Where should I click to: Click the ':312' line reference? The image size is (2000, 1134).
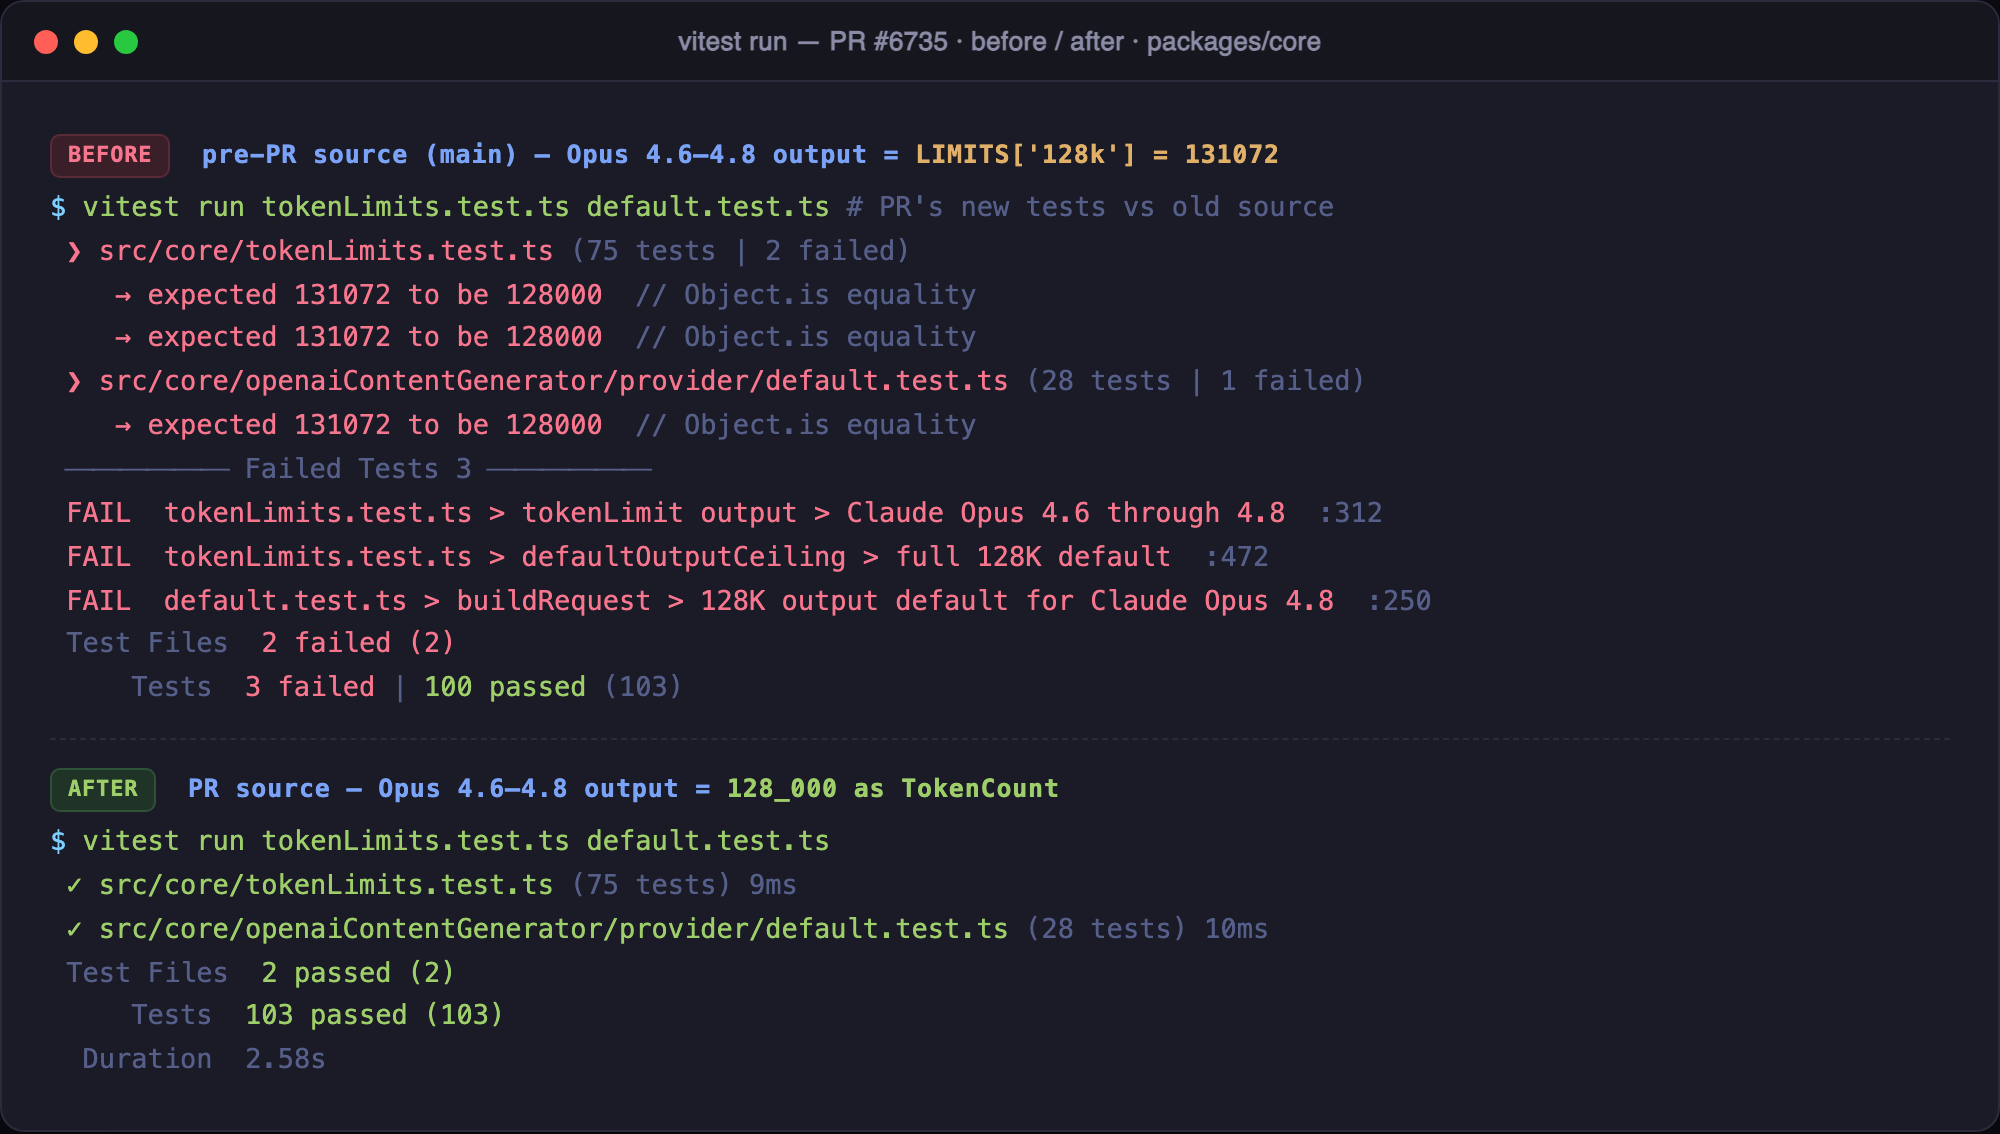[x=1350, y=513]
